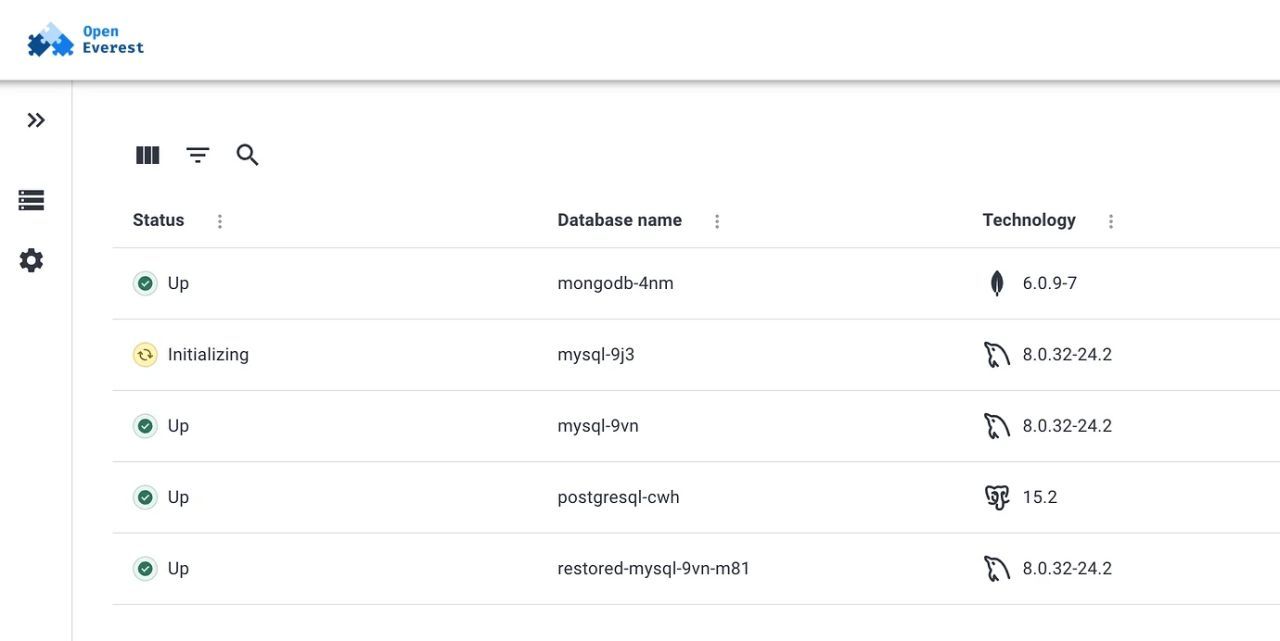Open Technology column options menu
This screenshot has height=641, width=1280.
click(1111, 221)
